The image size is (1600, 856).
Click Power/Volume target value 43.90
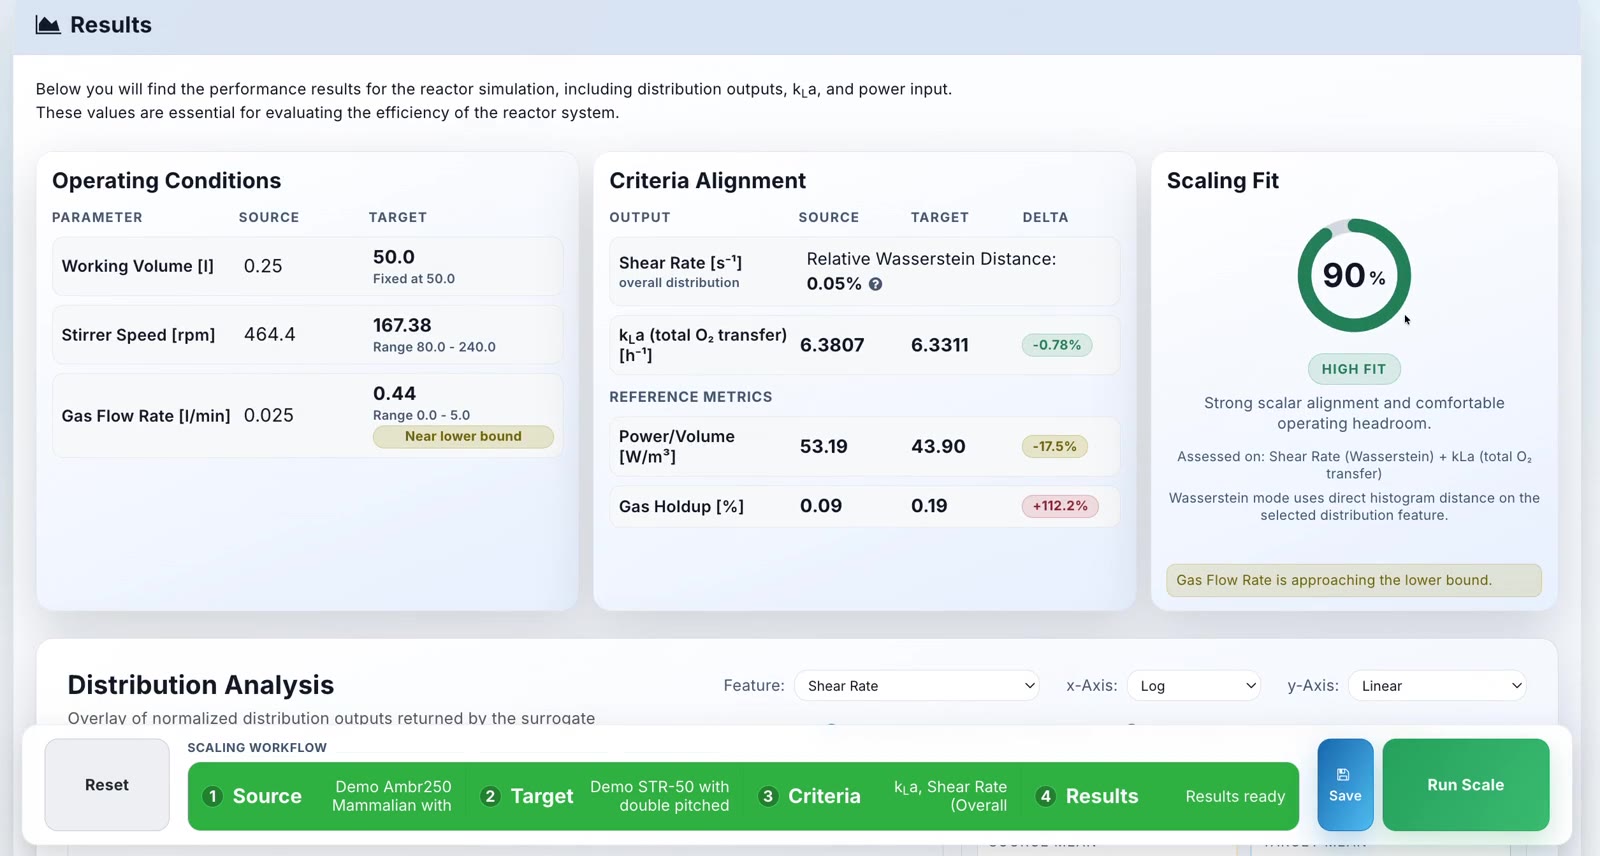point(938,446)
